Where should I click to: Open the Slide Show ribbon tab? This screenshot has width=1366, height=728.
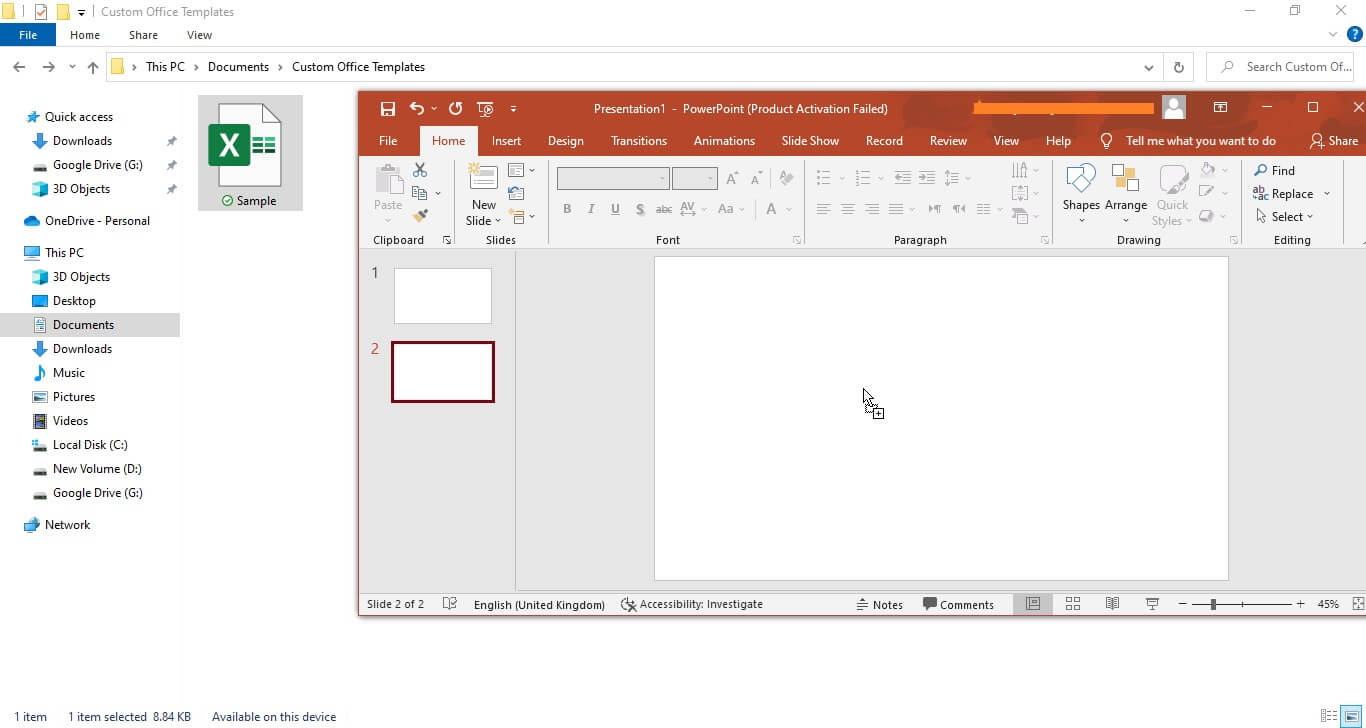click(810, 140)
